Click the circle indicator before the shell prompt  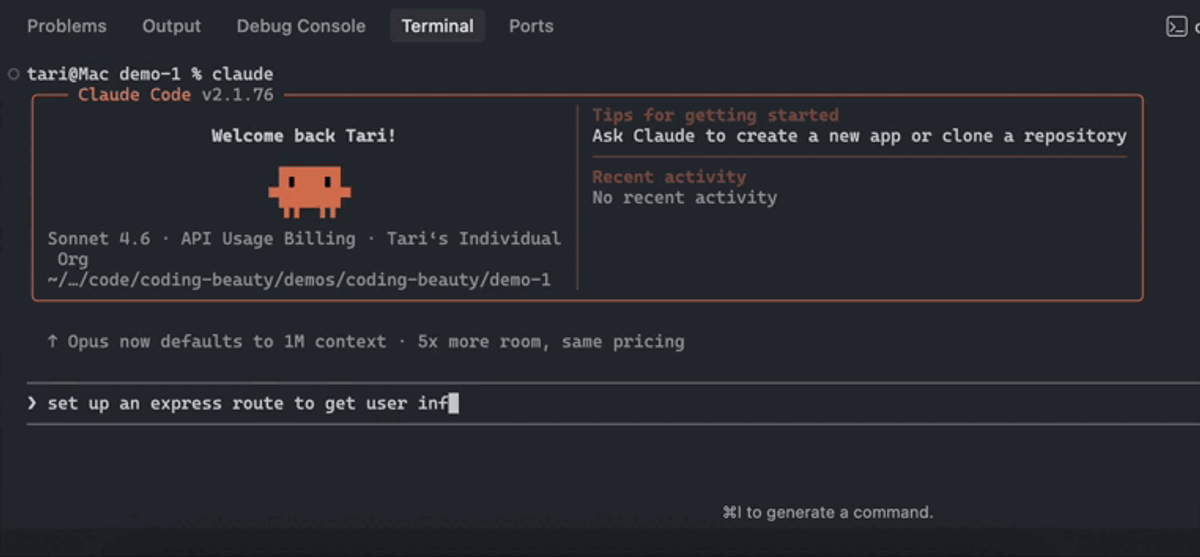coord(13,74)
